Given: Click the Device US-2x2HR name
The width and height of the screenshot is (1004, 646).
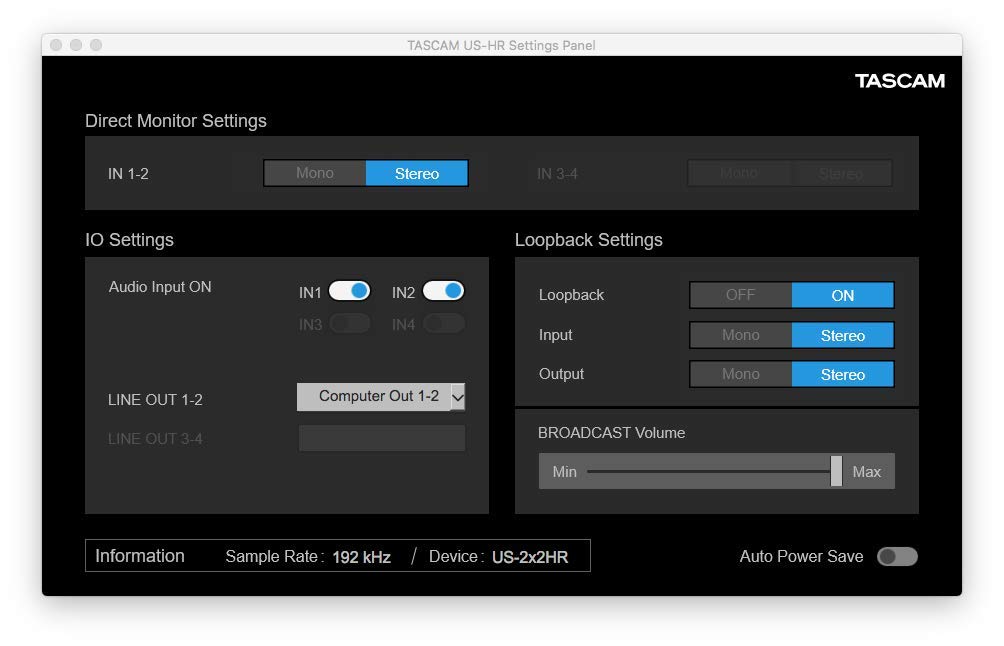Looking at the screenshot, I should pos(530,557).
